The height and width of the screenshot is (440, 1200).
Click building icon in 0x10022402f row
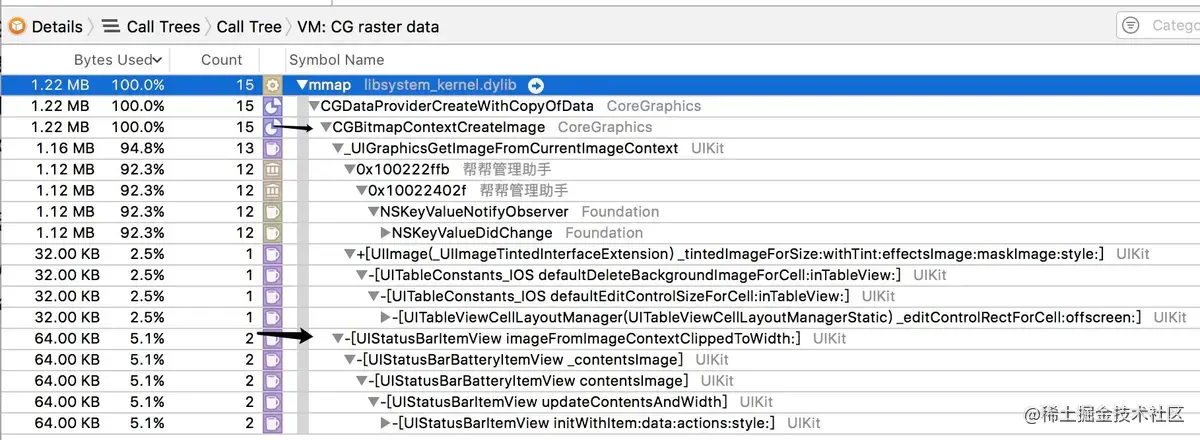tap(272, 191)
